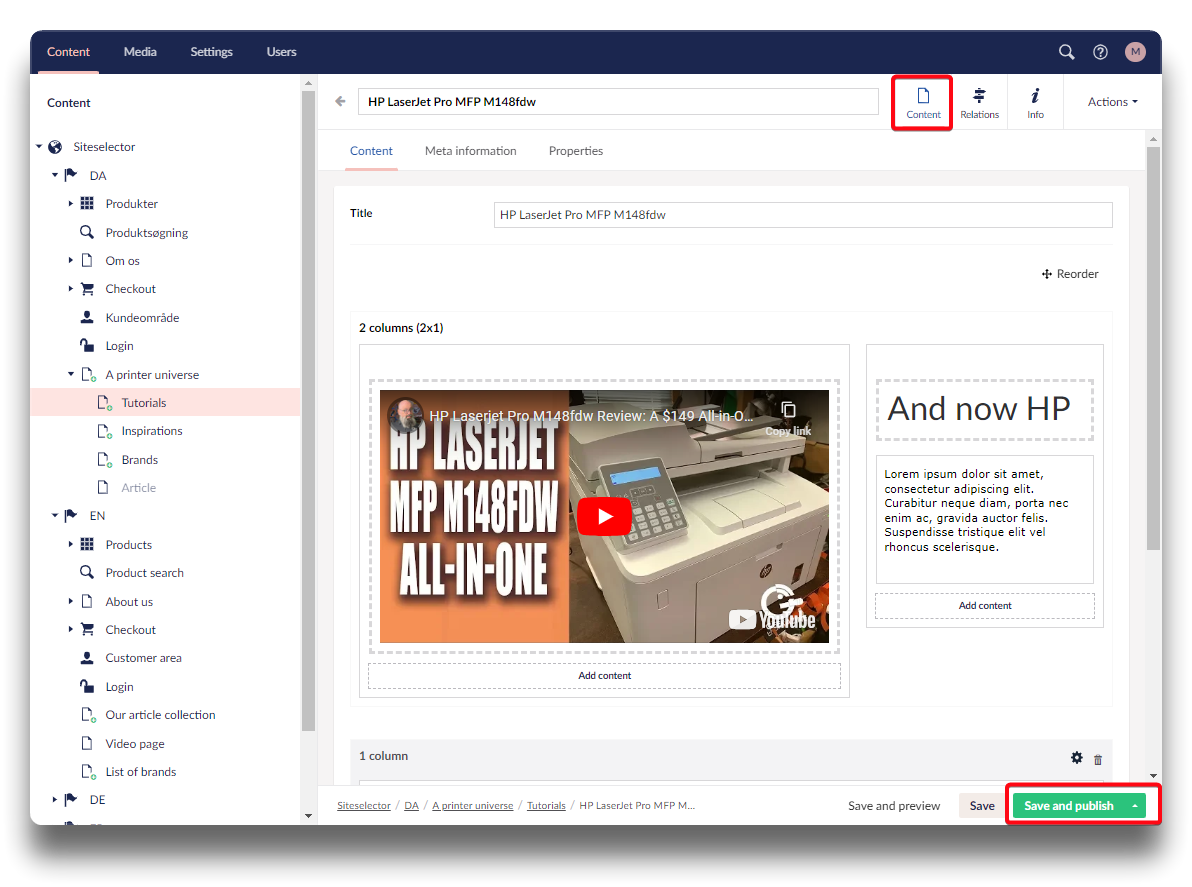Screen dimensions: 1192x887
Task: Click the Reorder move icon
Action: tap(1047, 274)
